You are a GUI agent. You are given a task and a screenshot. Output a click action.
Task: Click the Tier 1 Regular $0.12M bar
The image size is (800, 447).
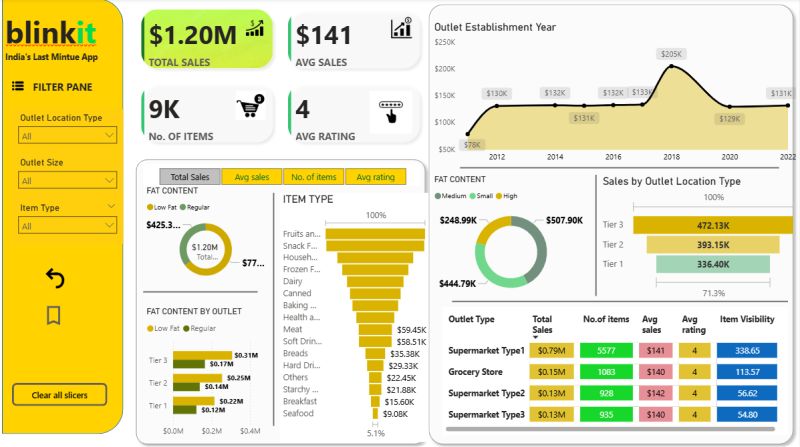tap(185, 410)
